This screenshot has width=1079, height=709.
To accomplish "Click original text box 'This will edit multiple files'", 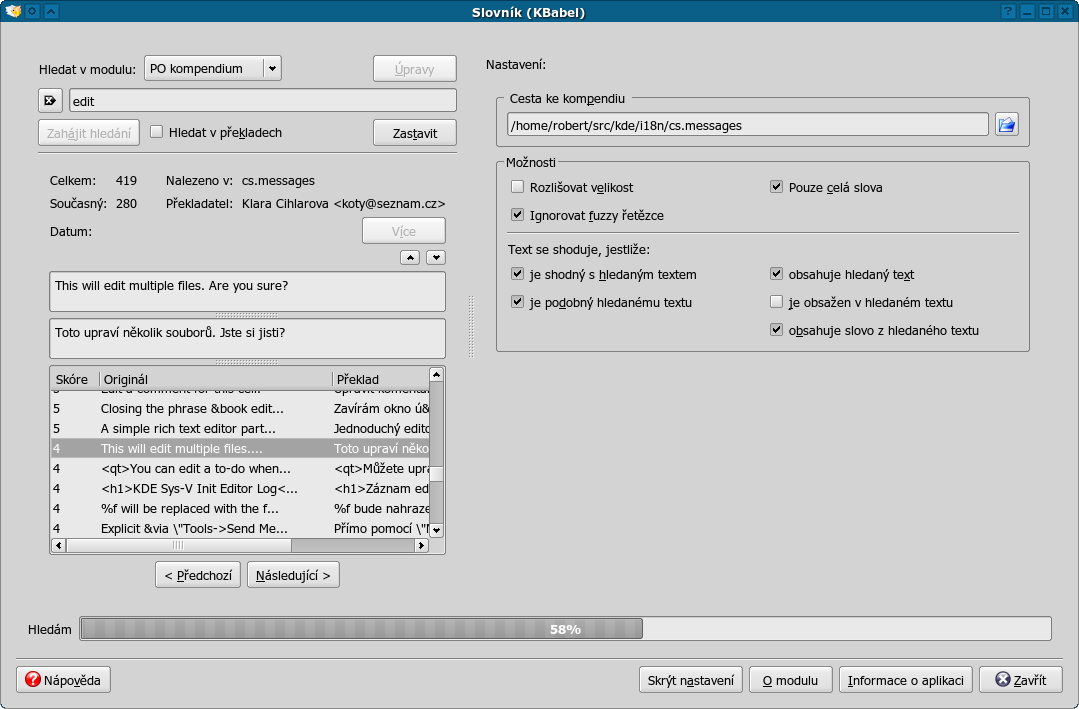I will tap(247, 291).
